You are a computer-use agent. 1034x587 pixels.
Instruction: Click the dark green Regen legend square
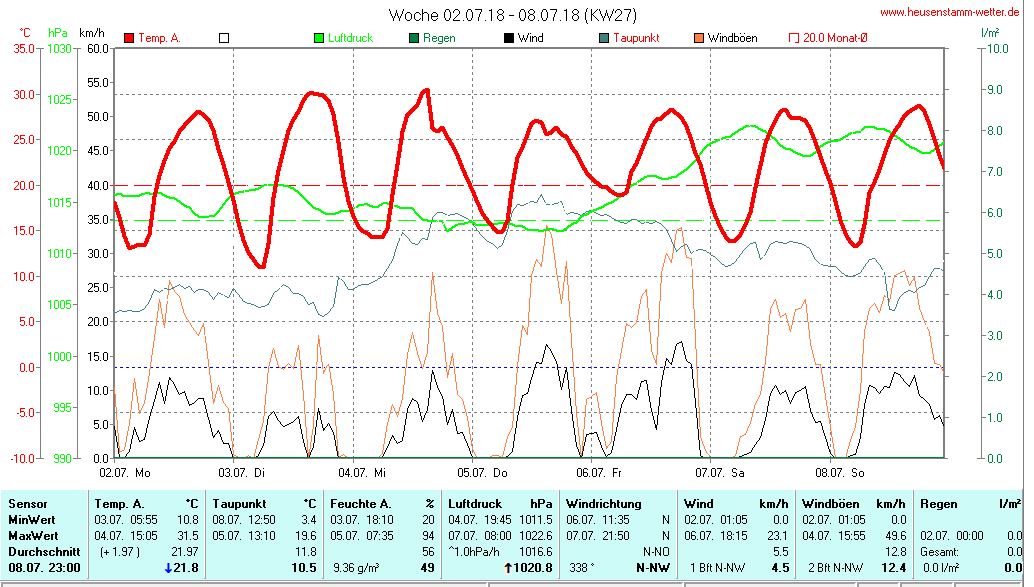[x=414, y=38]
